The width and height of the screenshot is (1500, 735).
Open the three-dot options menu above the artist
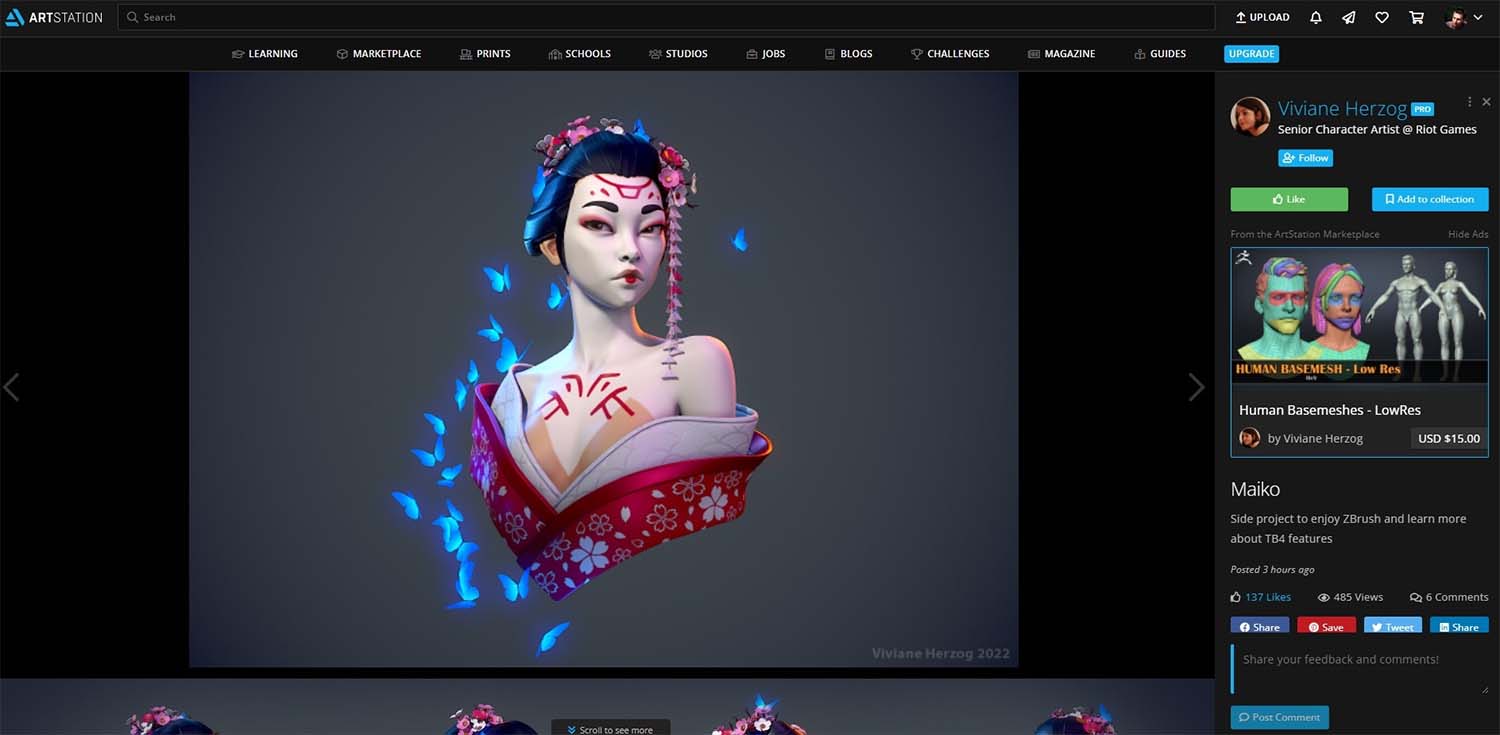click(x=1469, y=101)
